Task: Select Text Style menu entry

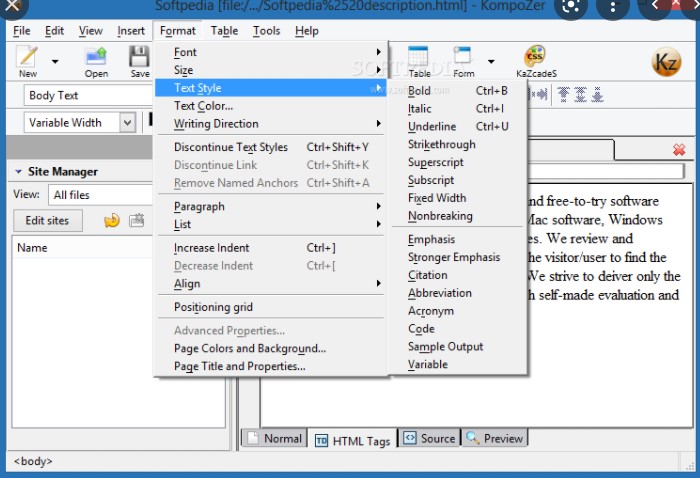Action: 271,88
